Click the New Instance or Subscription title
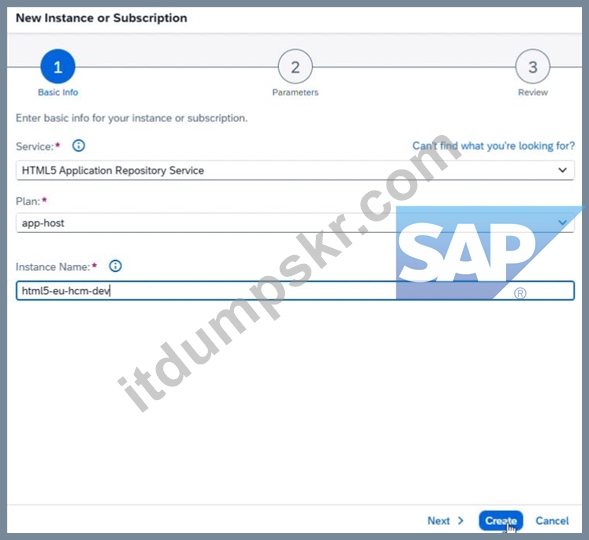Image resolution: width=589 pixels, height=540 pixels. [x=101, y=18]
